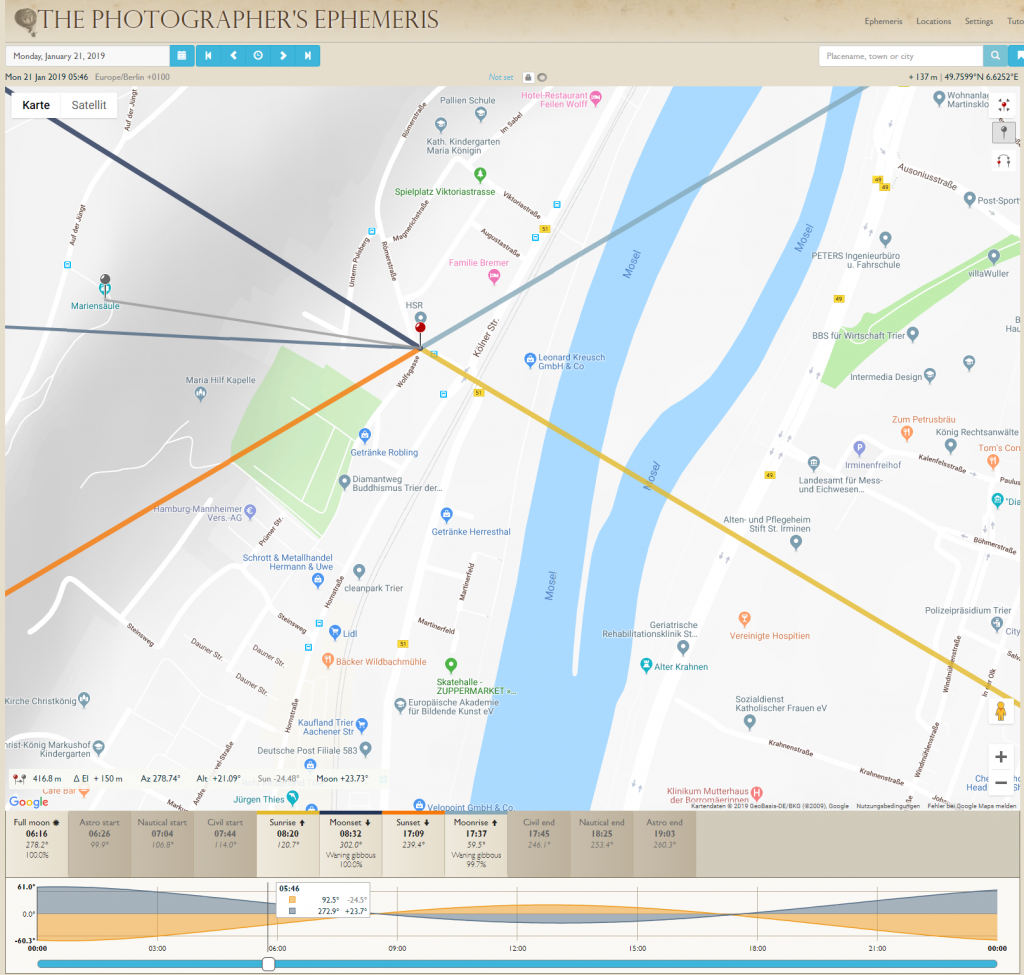This screenshot has height=975, width=1024.
Task: Select the Moonset 08:32 event
Action: 350,844
